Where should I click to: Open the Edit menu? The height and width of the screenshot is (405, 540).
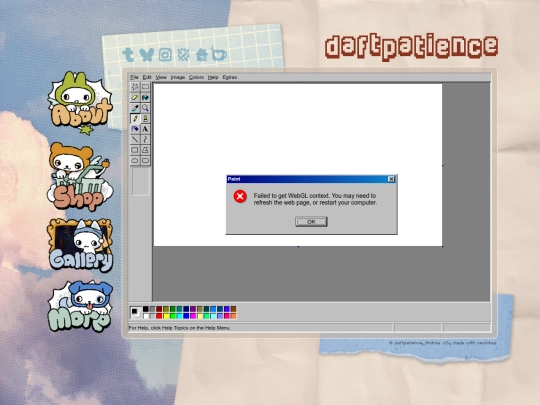click(x=147, y=77)
